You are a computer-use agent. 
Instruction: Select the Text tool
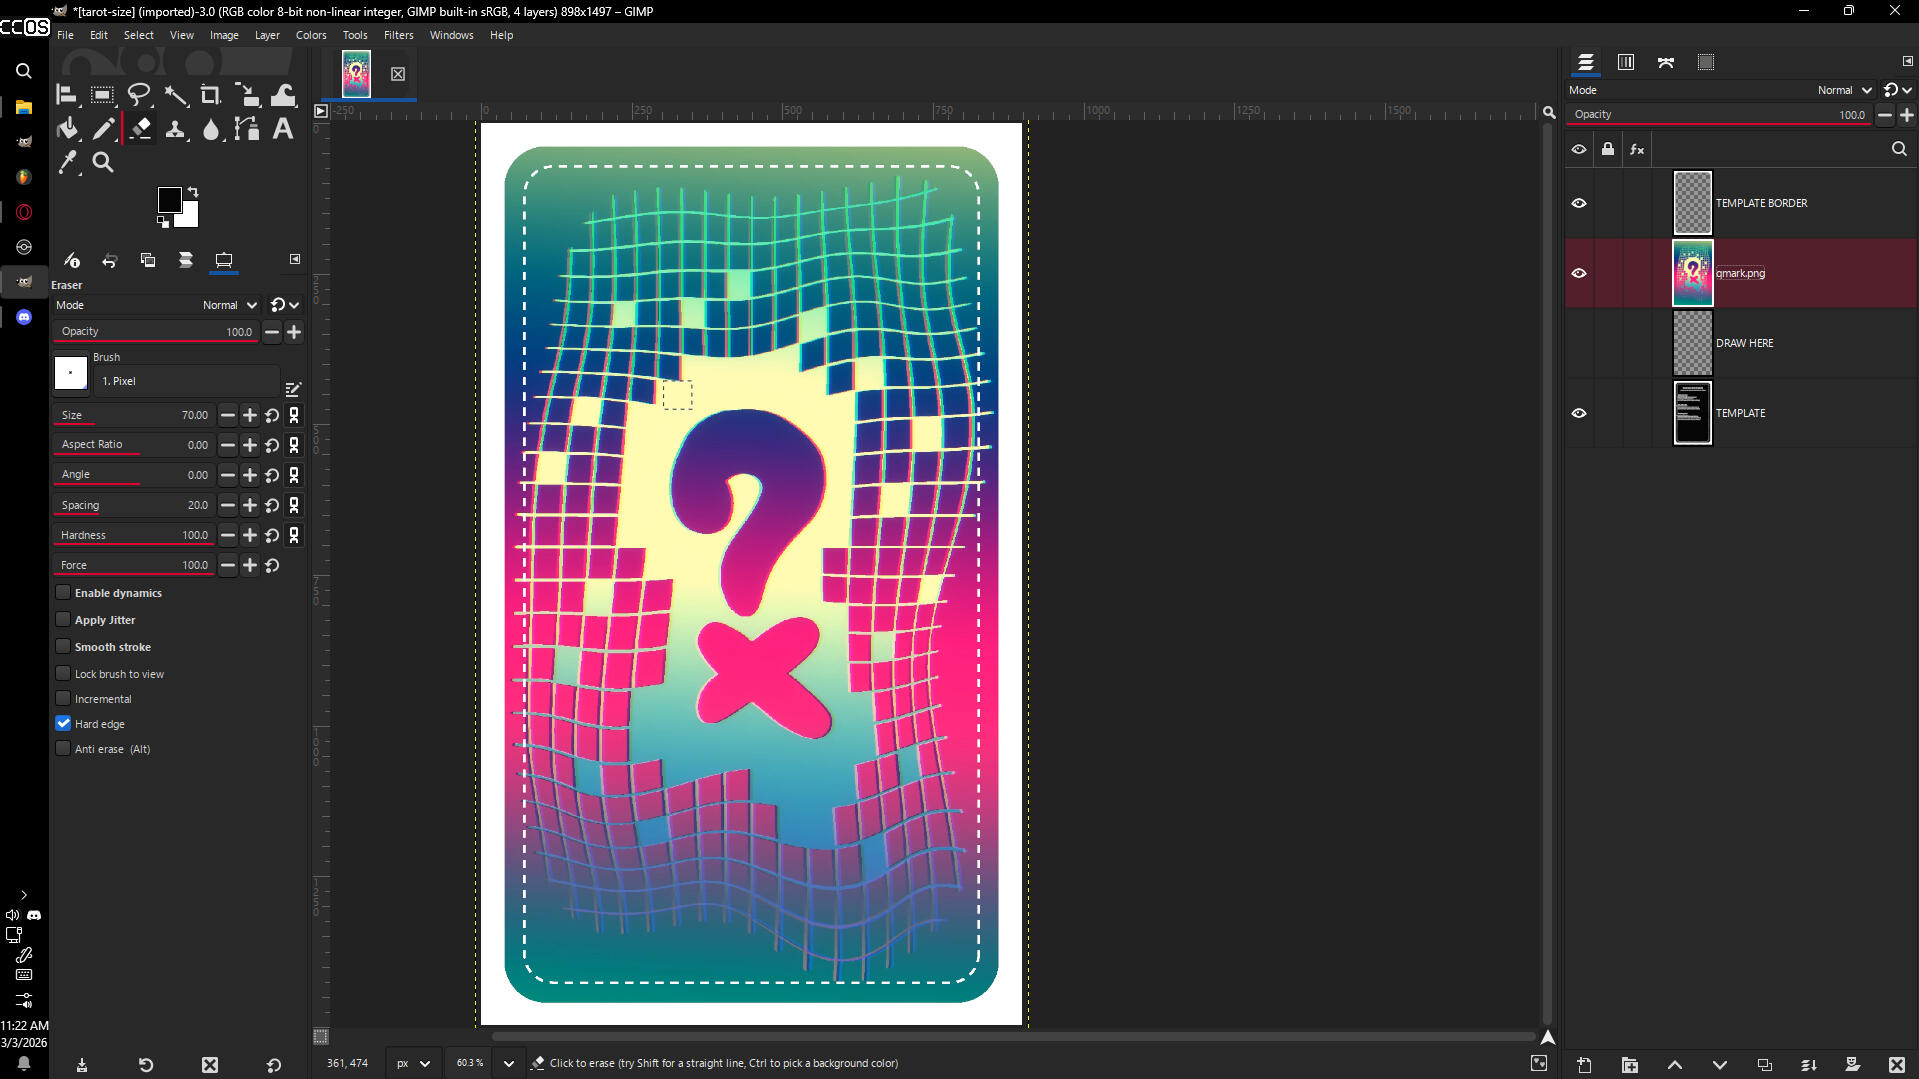coord(283,129)
